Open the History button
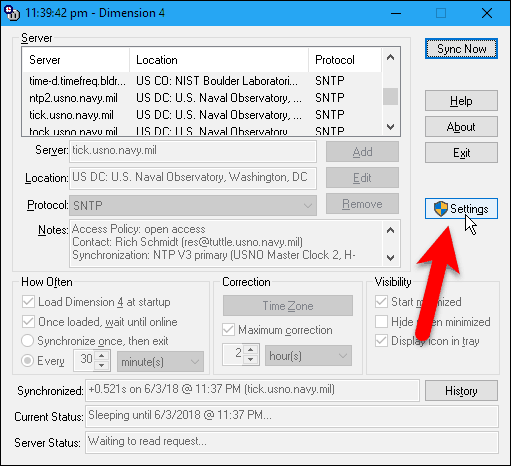 pyautogui.click(x=461, y=391)
